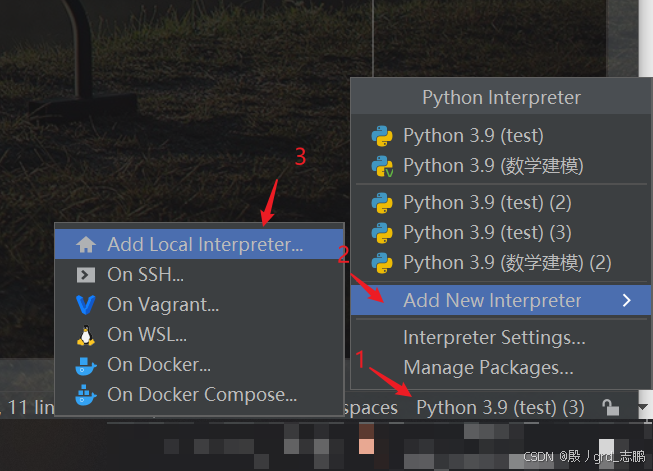Open Manage Packages...
Viewport: 653px width, 471px height.
click(x=501, y=367)
